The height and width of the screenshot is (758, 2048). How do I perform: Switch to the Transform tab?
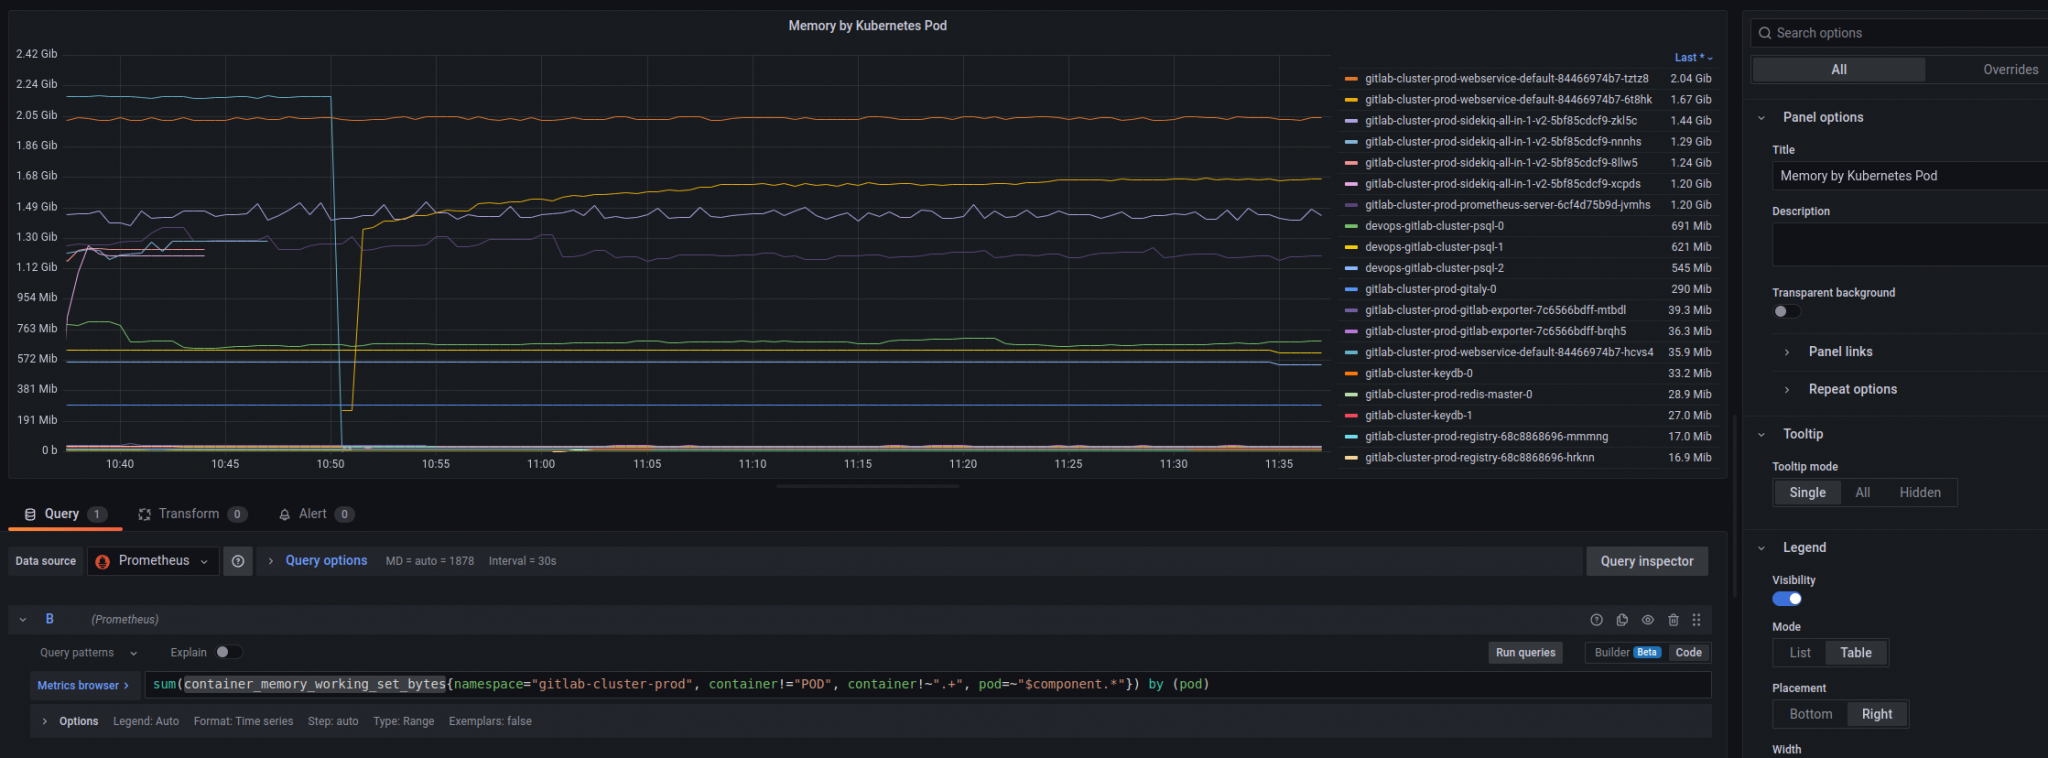[189, 514]
